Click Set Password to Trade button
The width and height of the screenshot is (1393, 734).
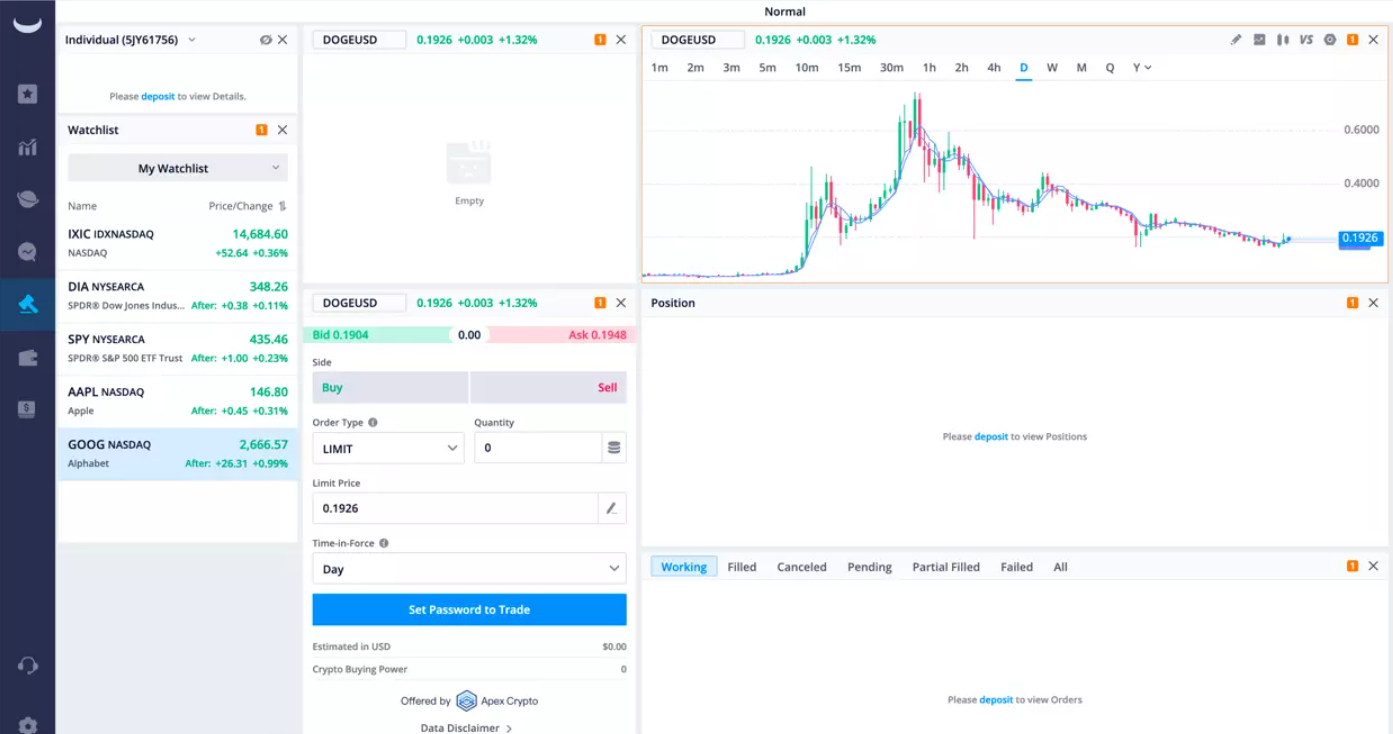pyautogui.click(x=469, y=610)
